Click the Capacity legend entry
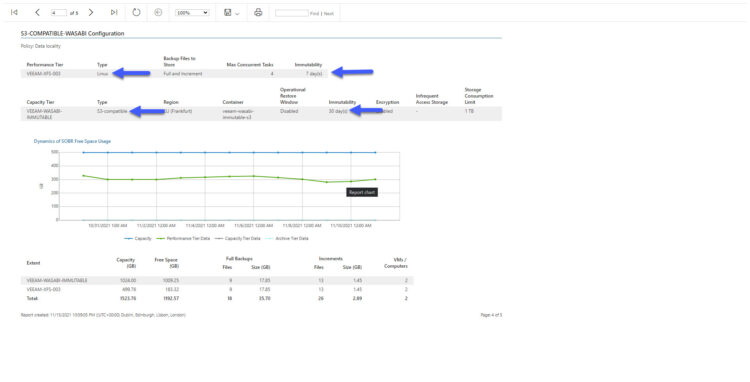The image size is (750, 382). click(138, 239)
